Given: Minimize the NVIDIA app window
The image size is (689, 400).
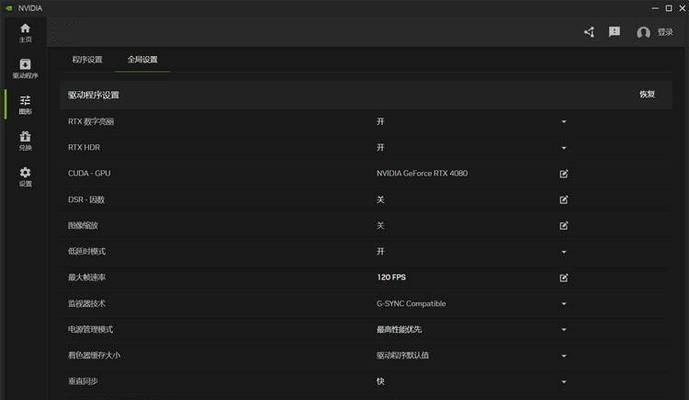Looking at the screenshot, I should [655, 8].
